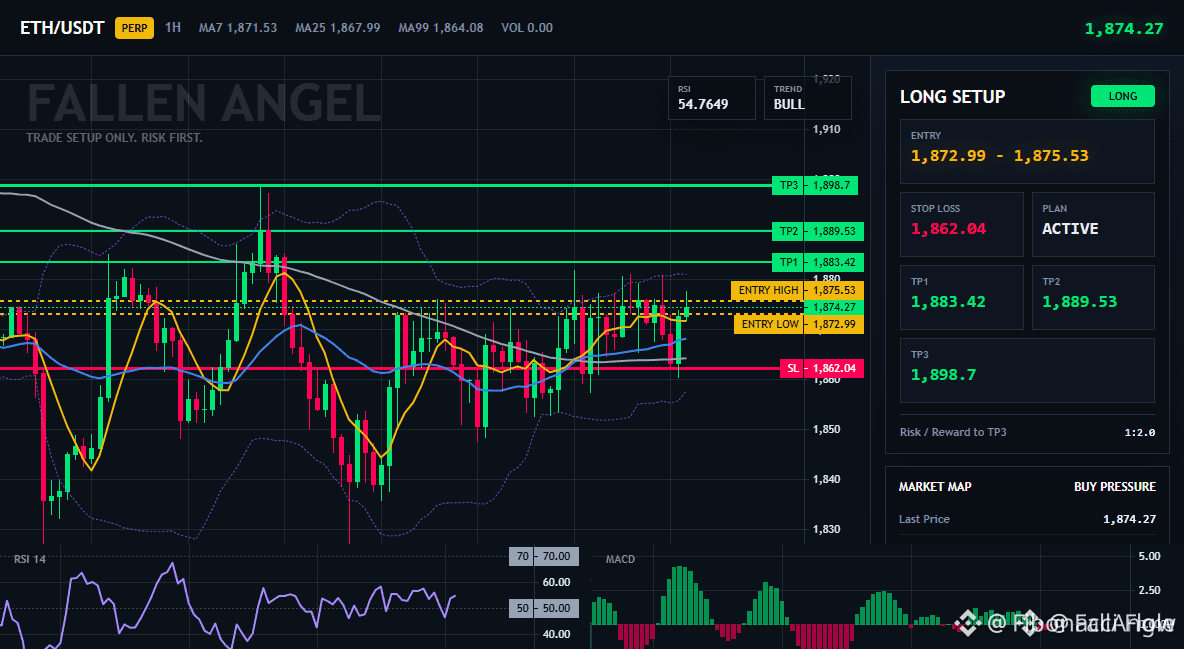Click the Risk / Reward to TP3 label
1184x649 pixels.
953,432
